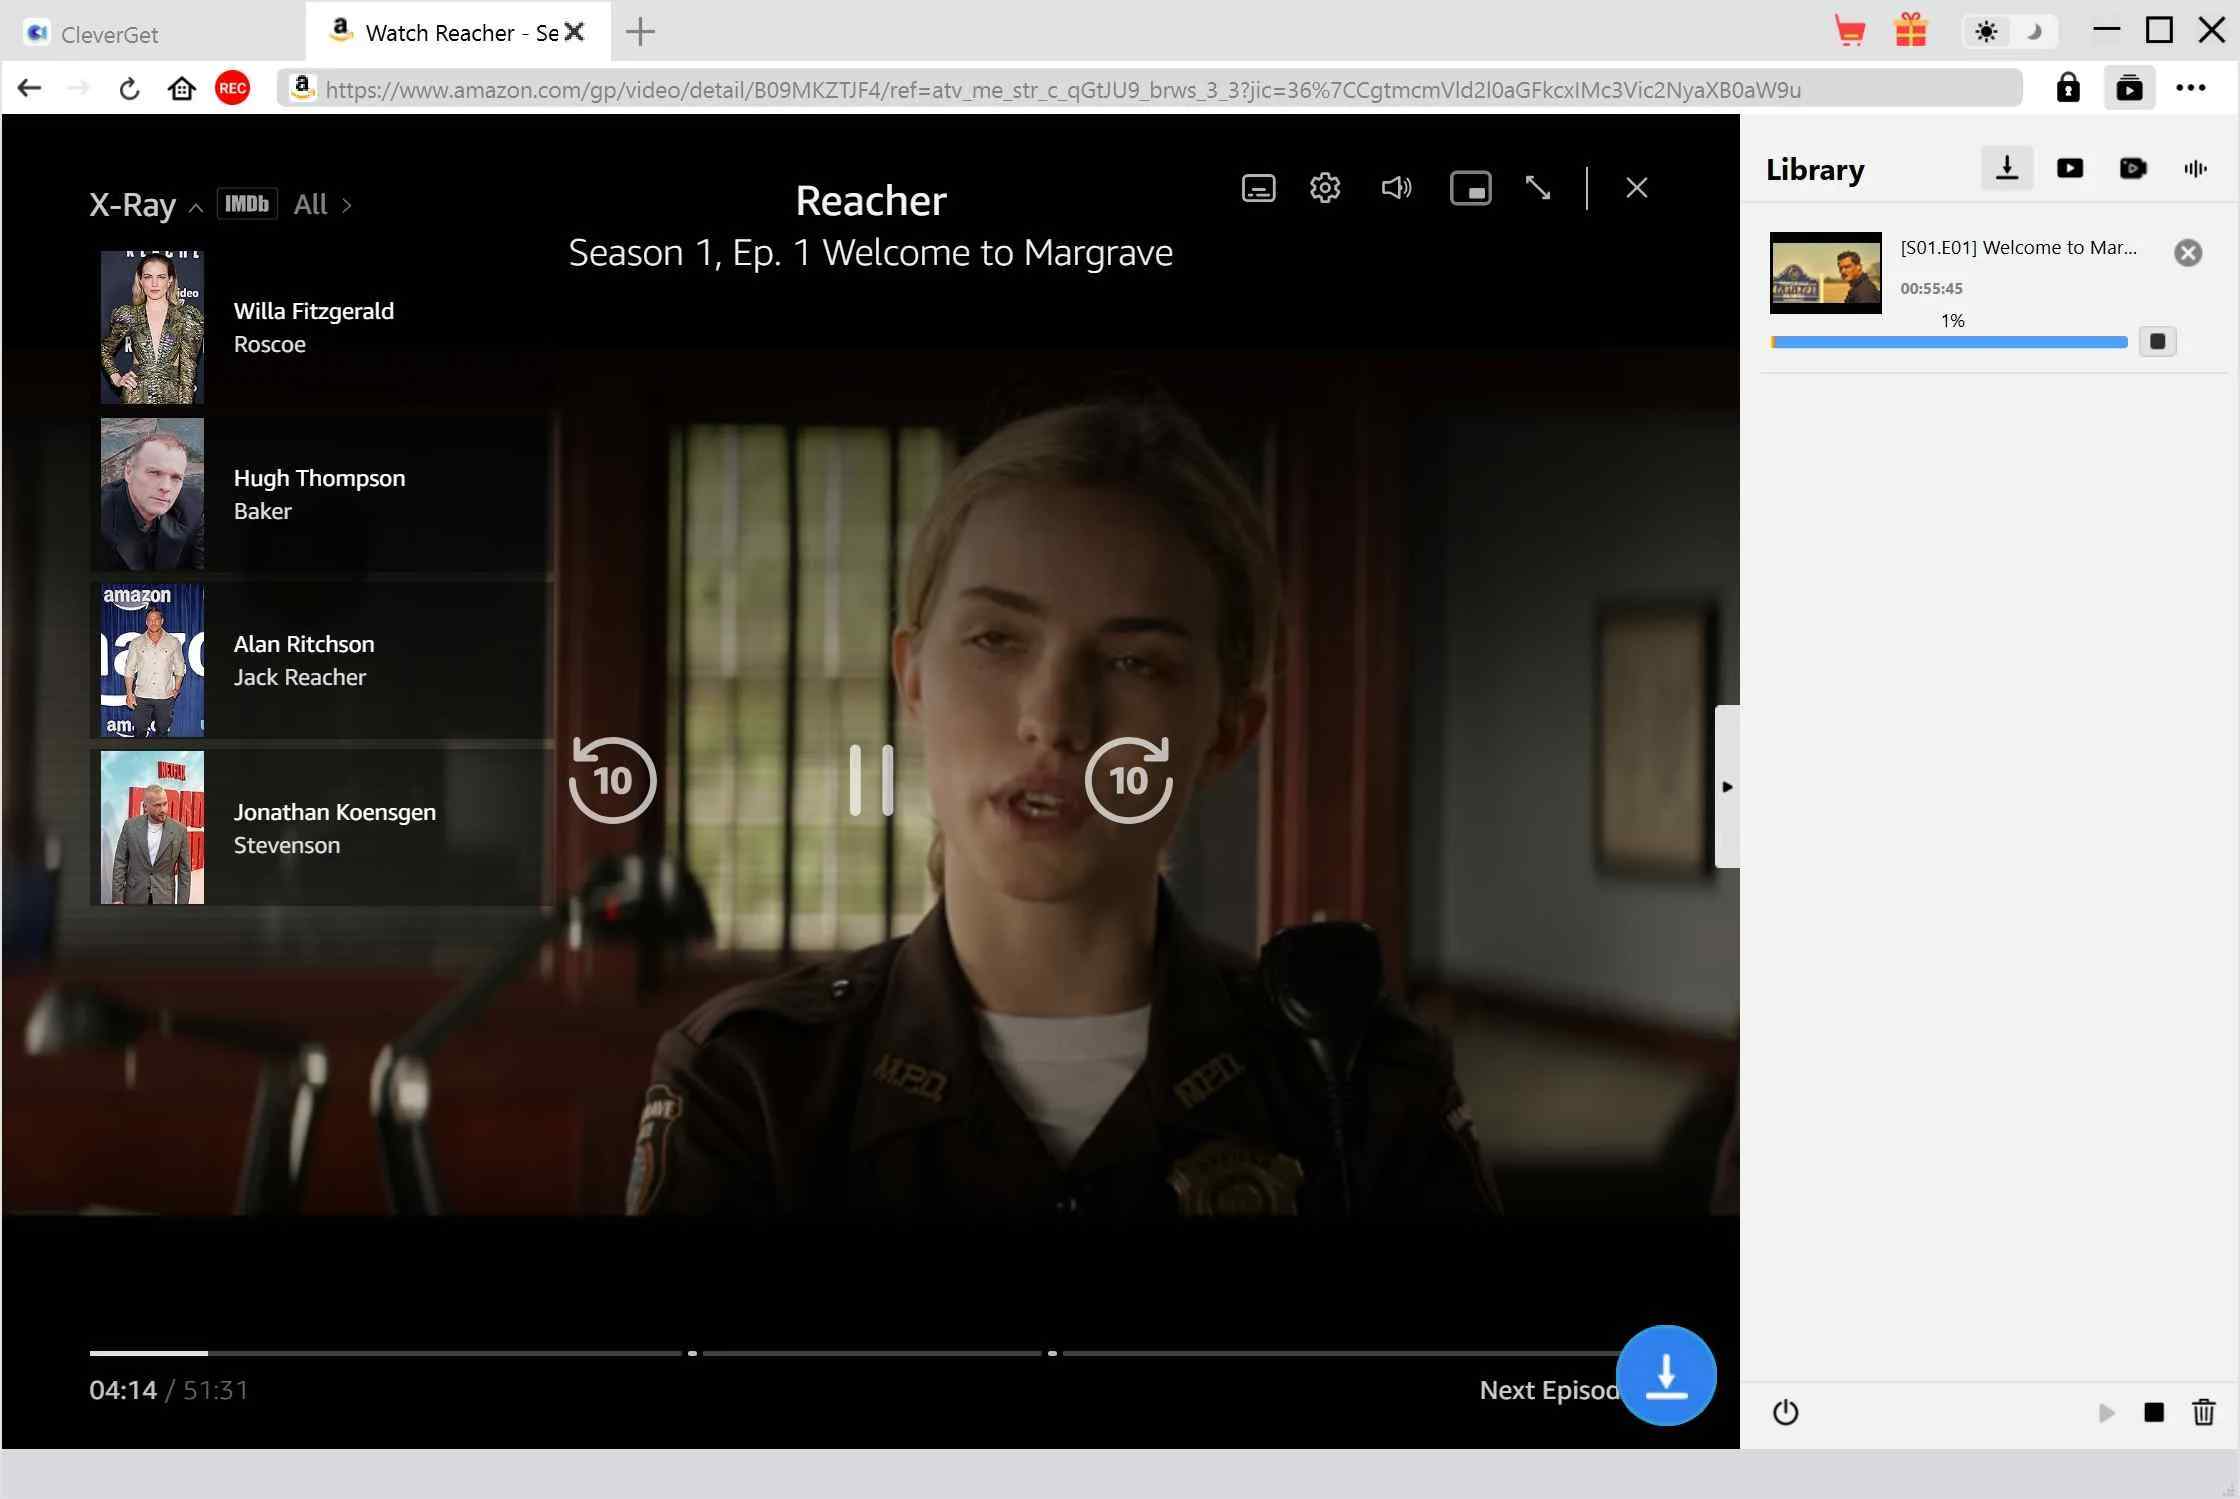Open a new browser tab
This screenshot has height=1499, width=2240.
tap(640, 31)
